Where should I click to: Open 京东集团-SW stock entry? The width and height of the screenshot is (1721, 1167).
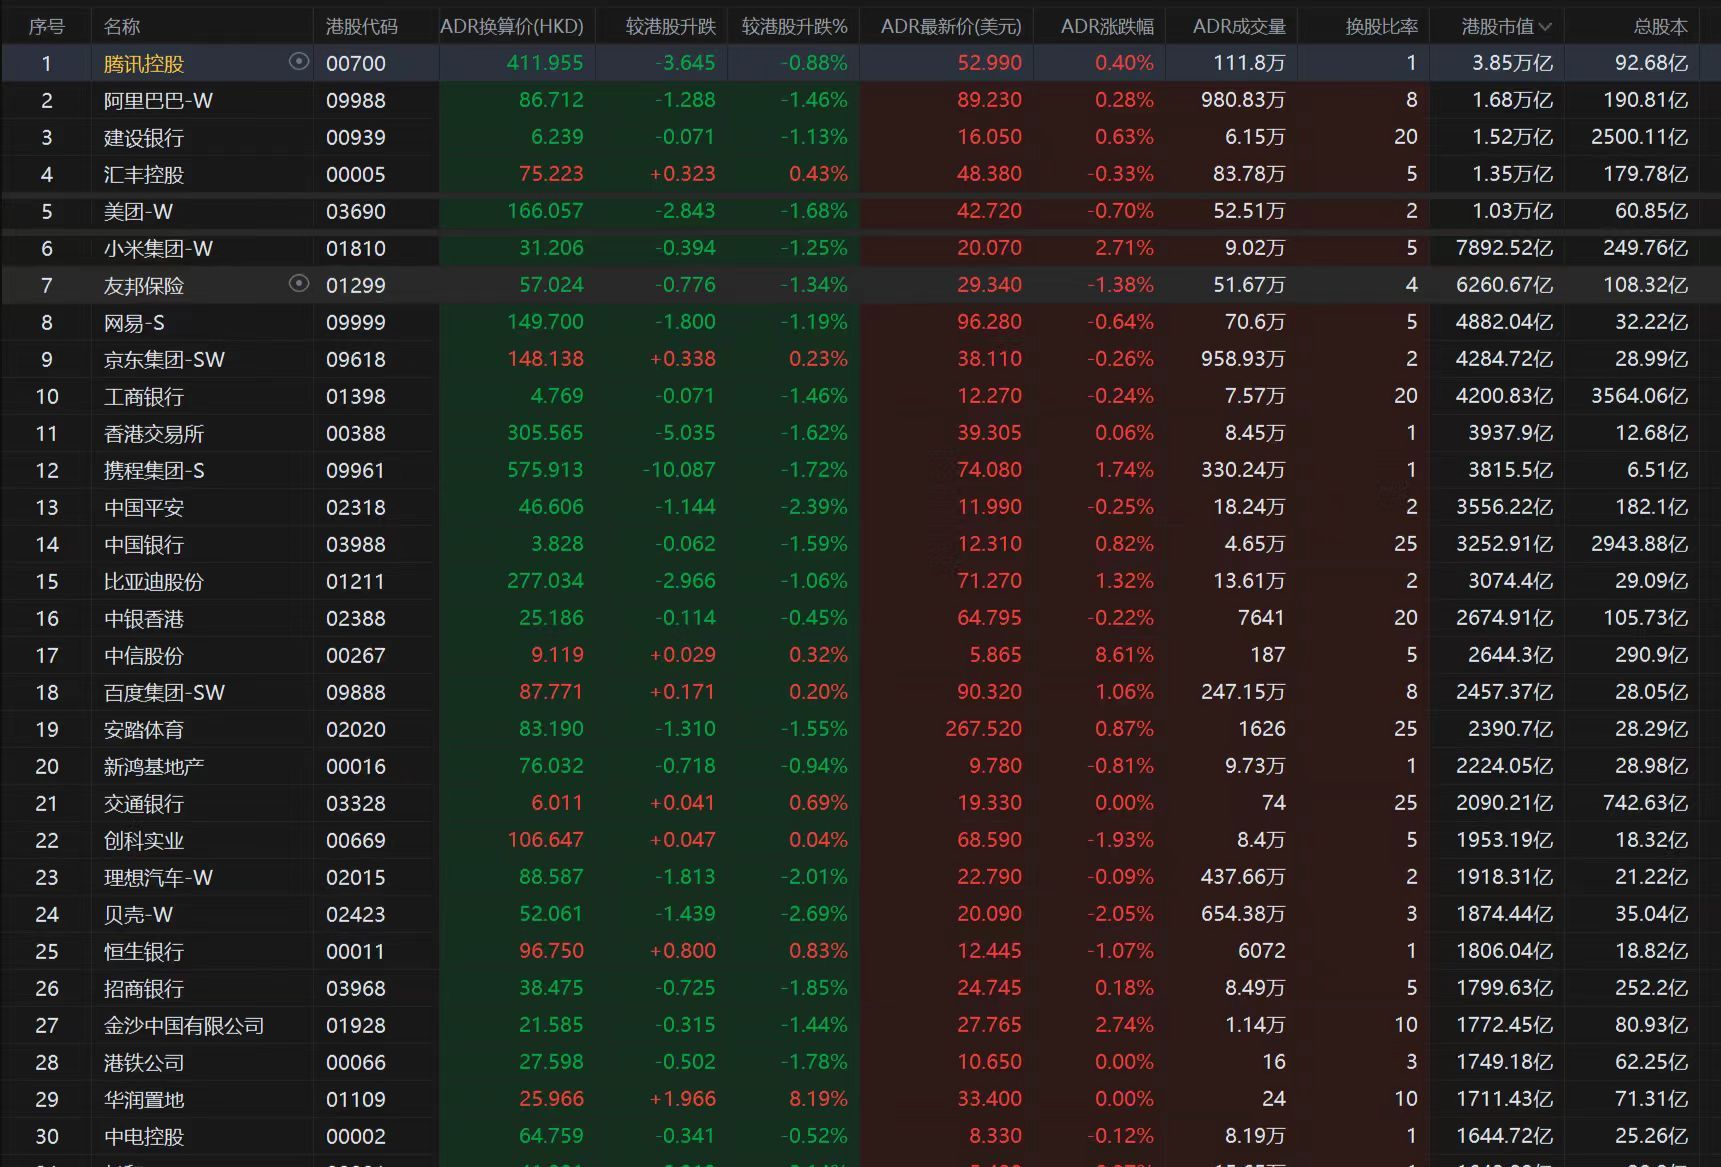point(164,360)
